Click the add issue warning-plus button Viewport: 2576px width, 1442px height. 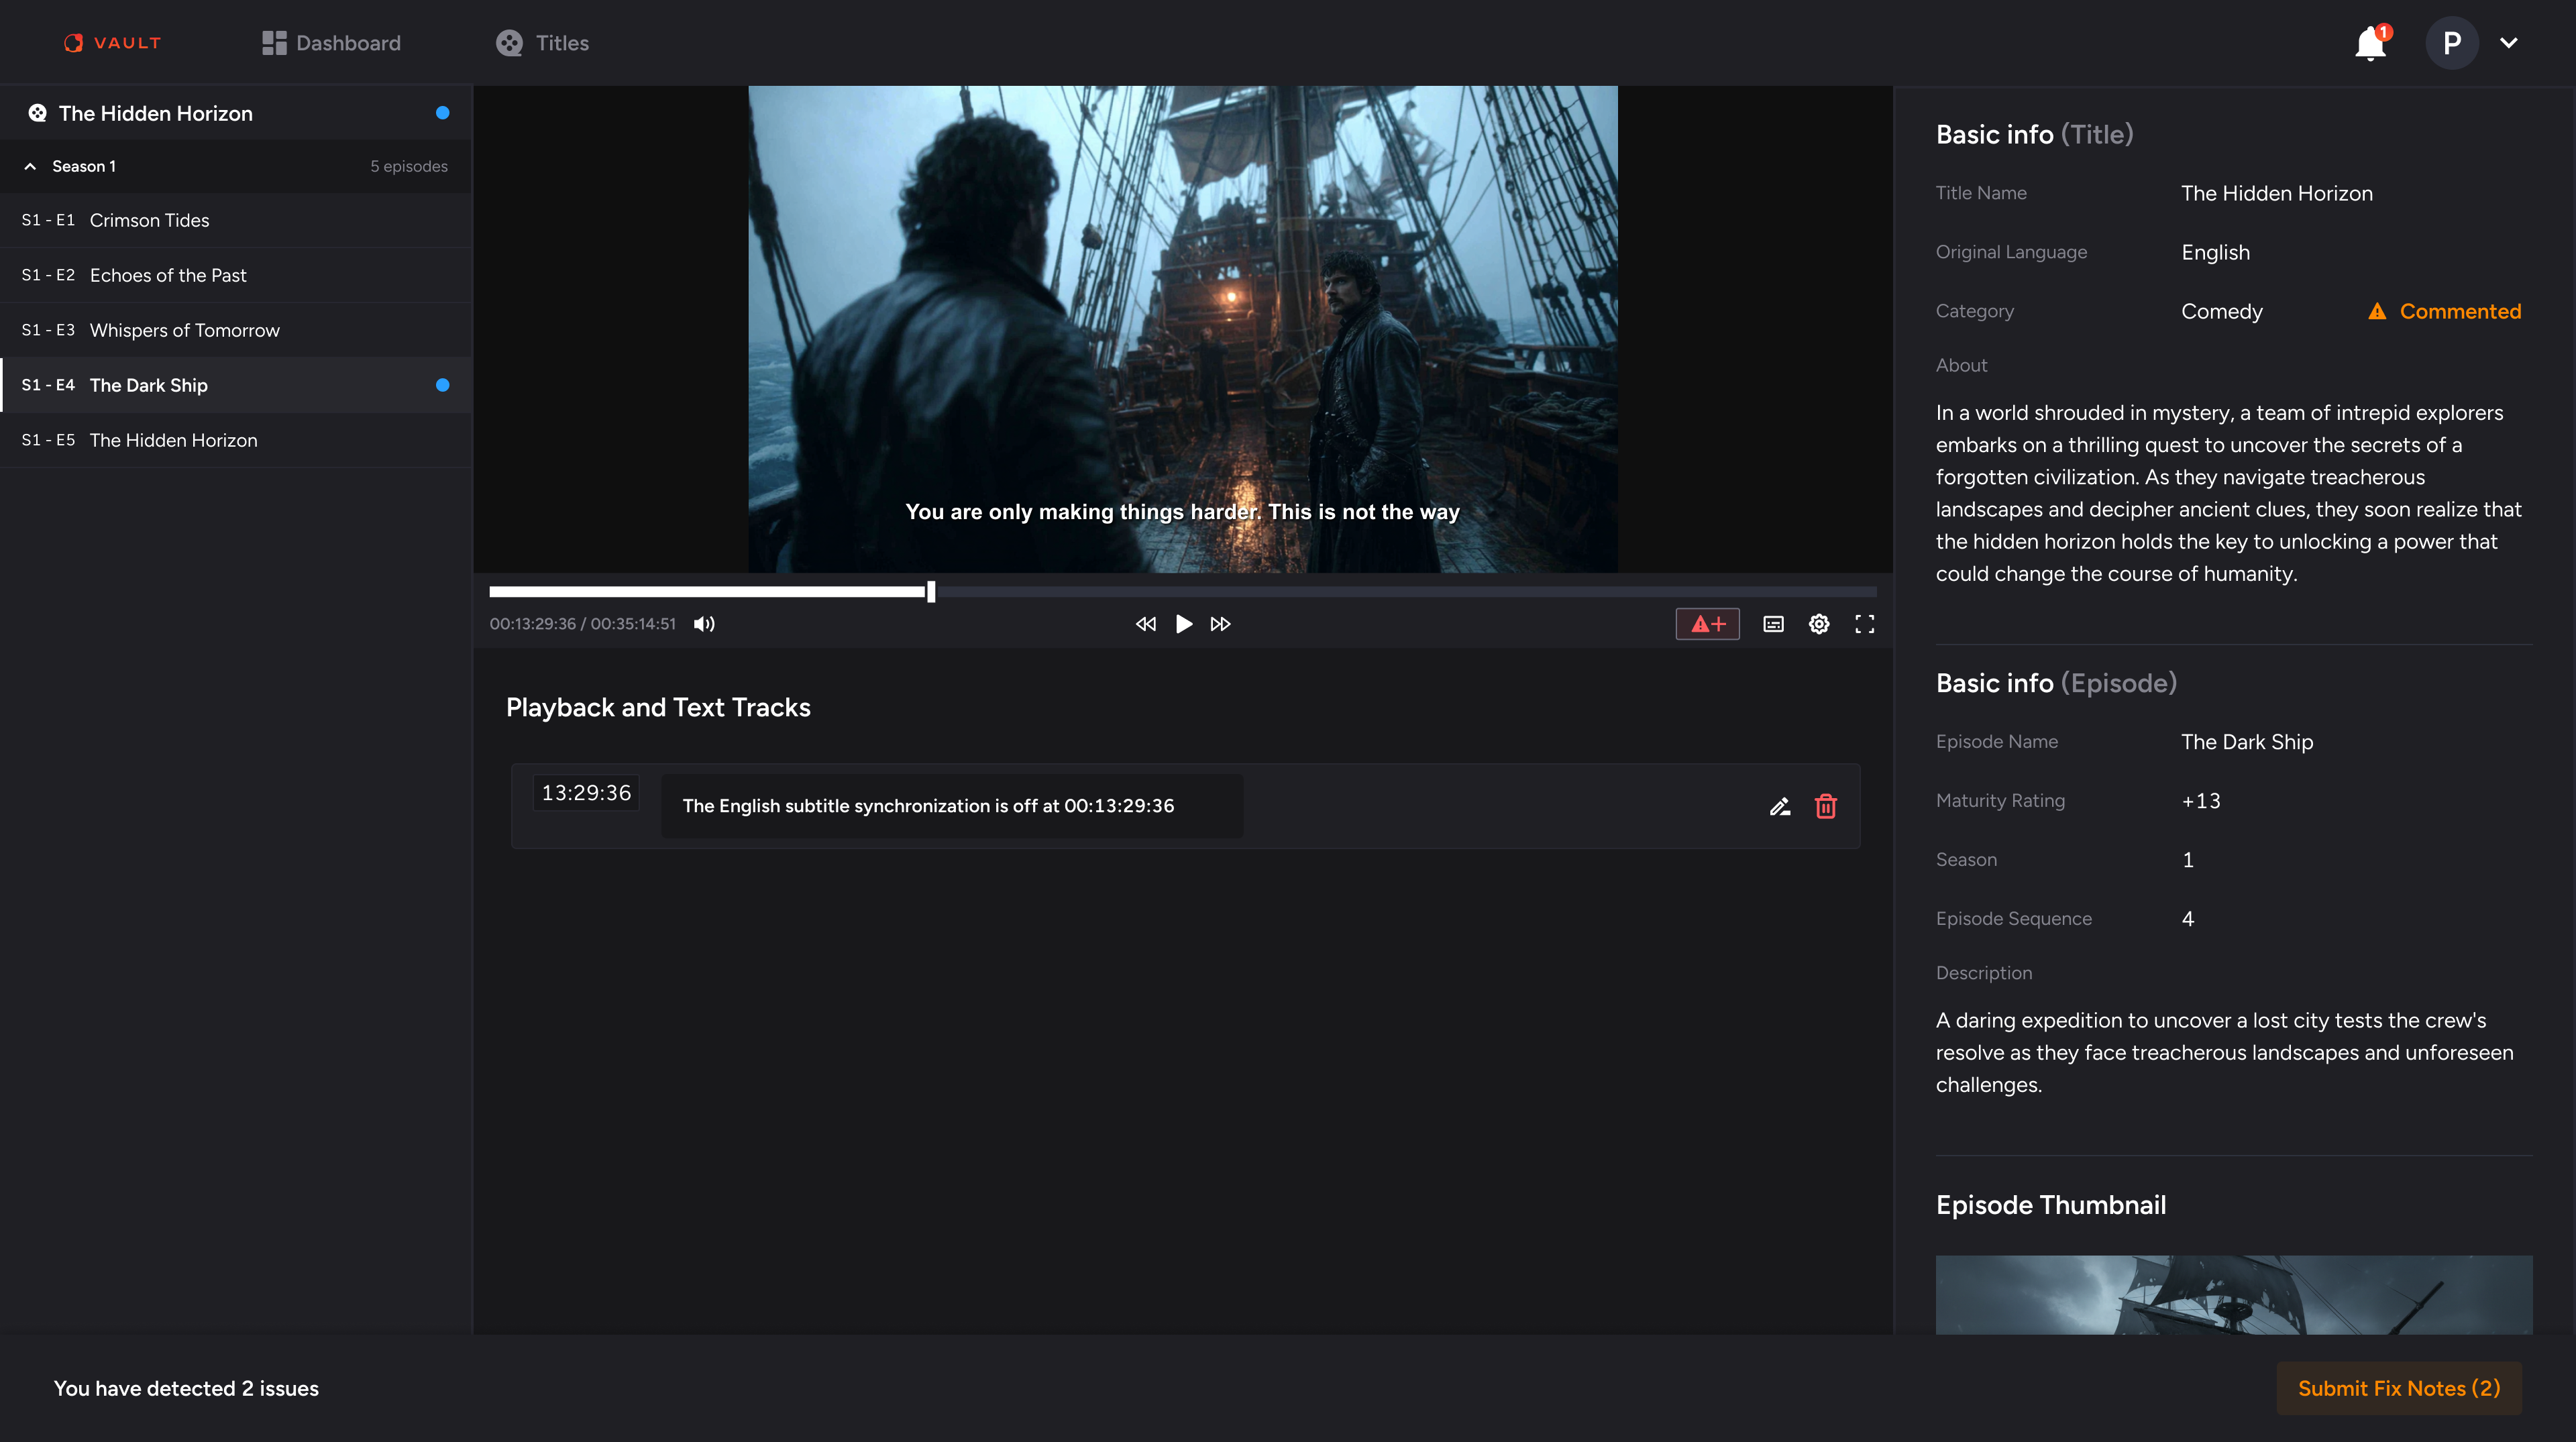pyautogui.click(x=1707, y=624)
